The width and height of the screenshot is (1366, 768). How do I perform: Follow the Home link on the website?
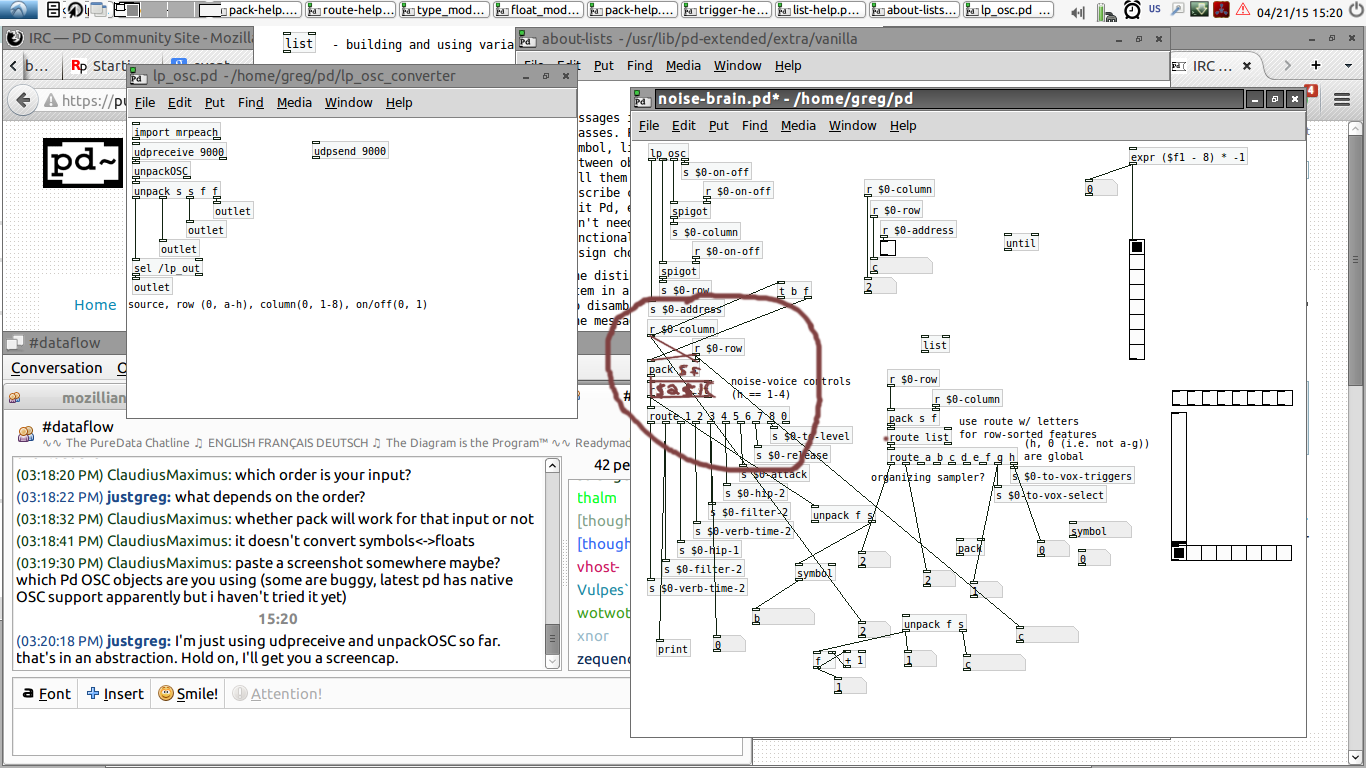point(95,305)
